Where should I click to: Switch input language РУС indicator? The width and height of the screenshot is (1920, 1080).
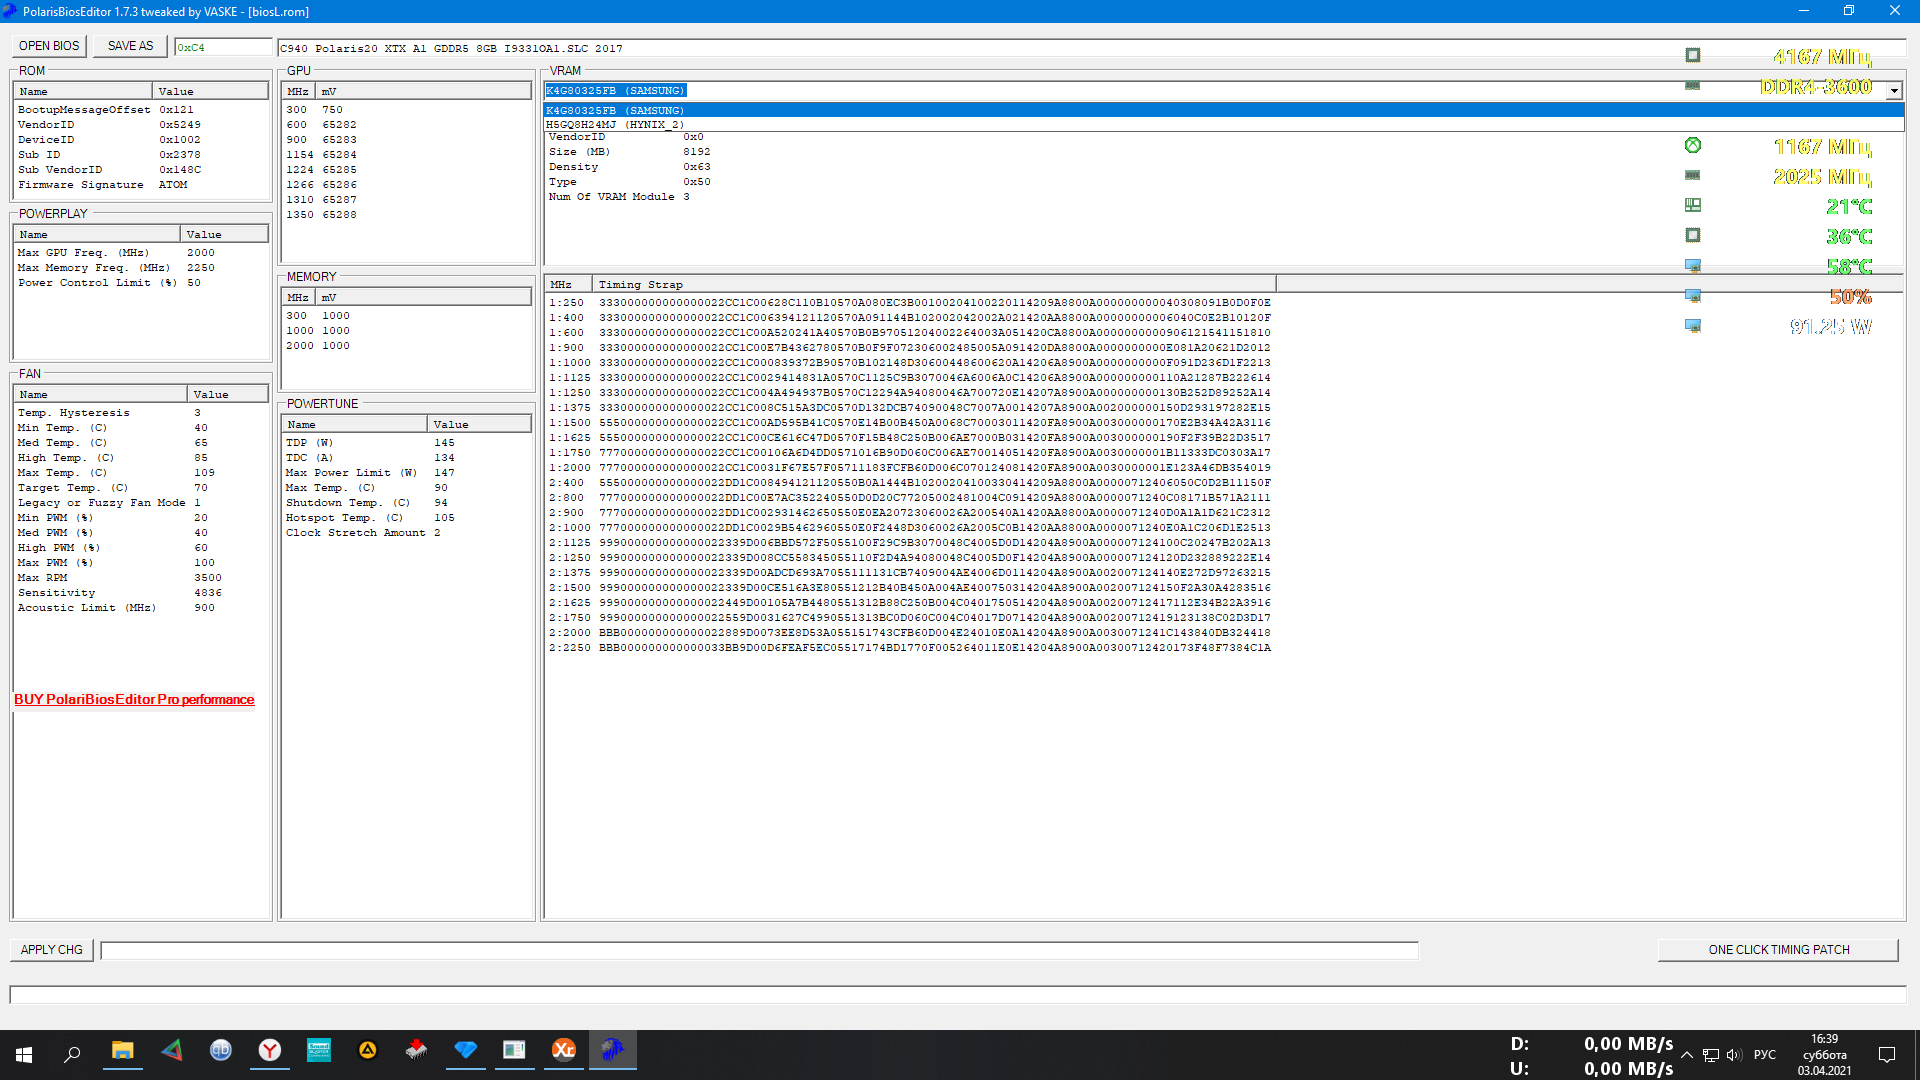[1765, 1055]
